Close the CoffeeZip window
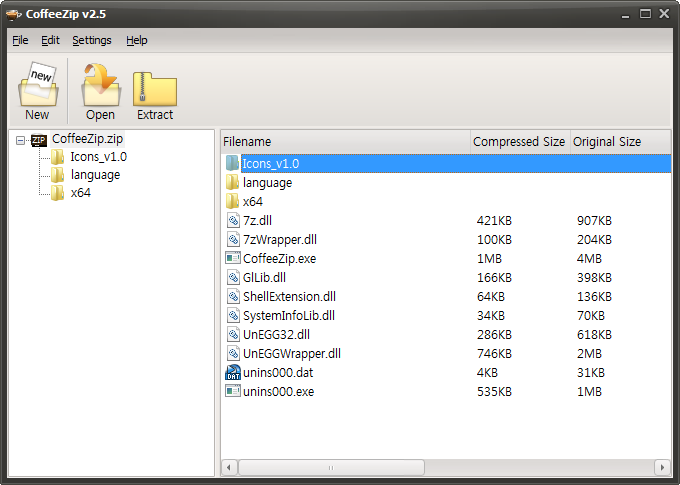This screenshot has width=680, height=485. pyautogui.click(x=664, y=14)
